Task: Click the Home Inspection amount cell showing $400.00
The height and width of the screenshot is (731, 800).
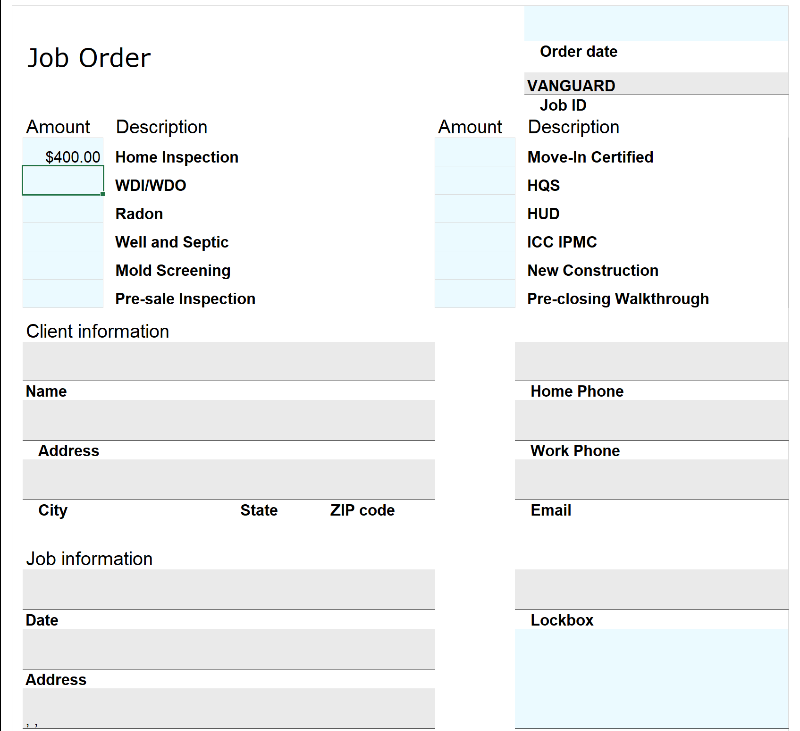Action: [x=63, y=157]
